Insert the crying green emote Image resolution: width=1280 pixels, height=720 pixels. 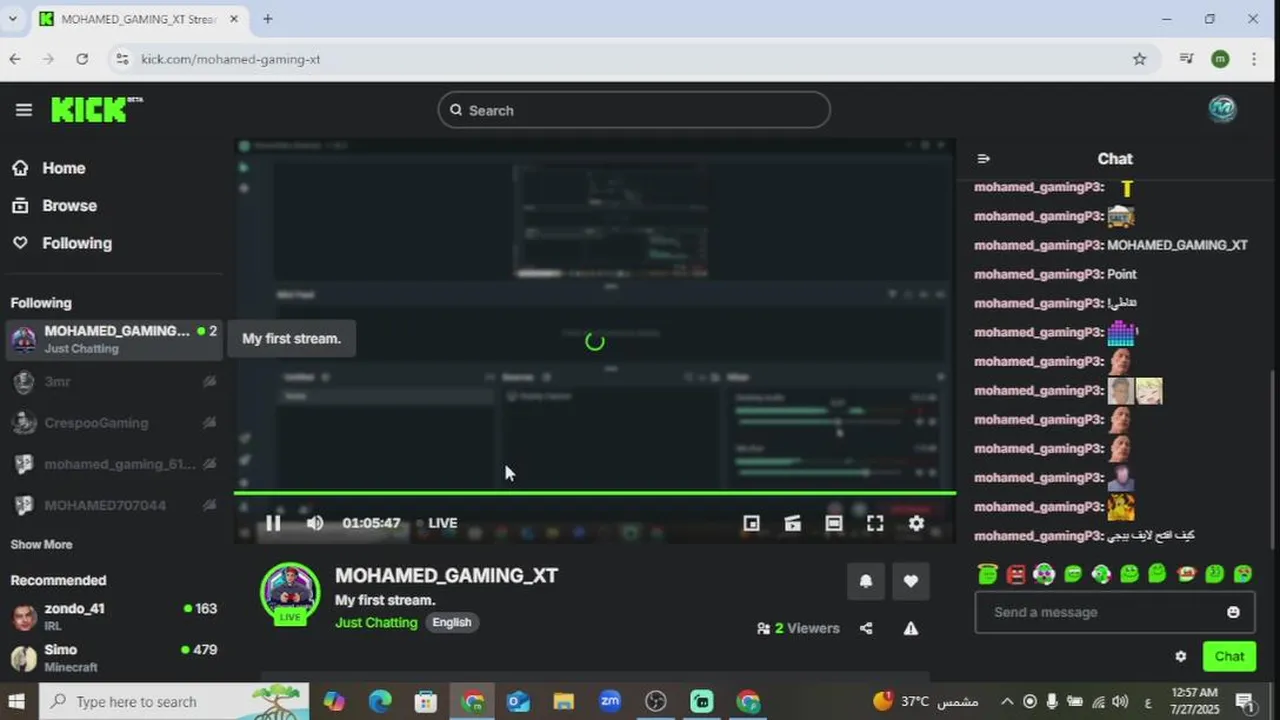[1243, 574]
